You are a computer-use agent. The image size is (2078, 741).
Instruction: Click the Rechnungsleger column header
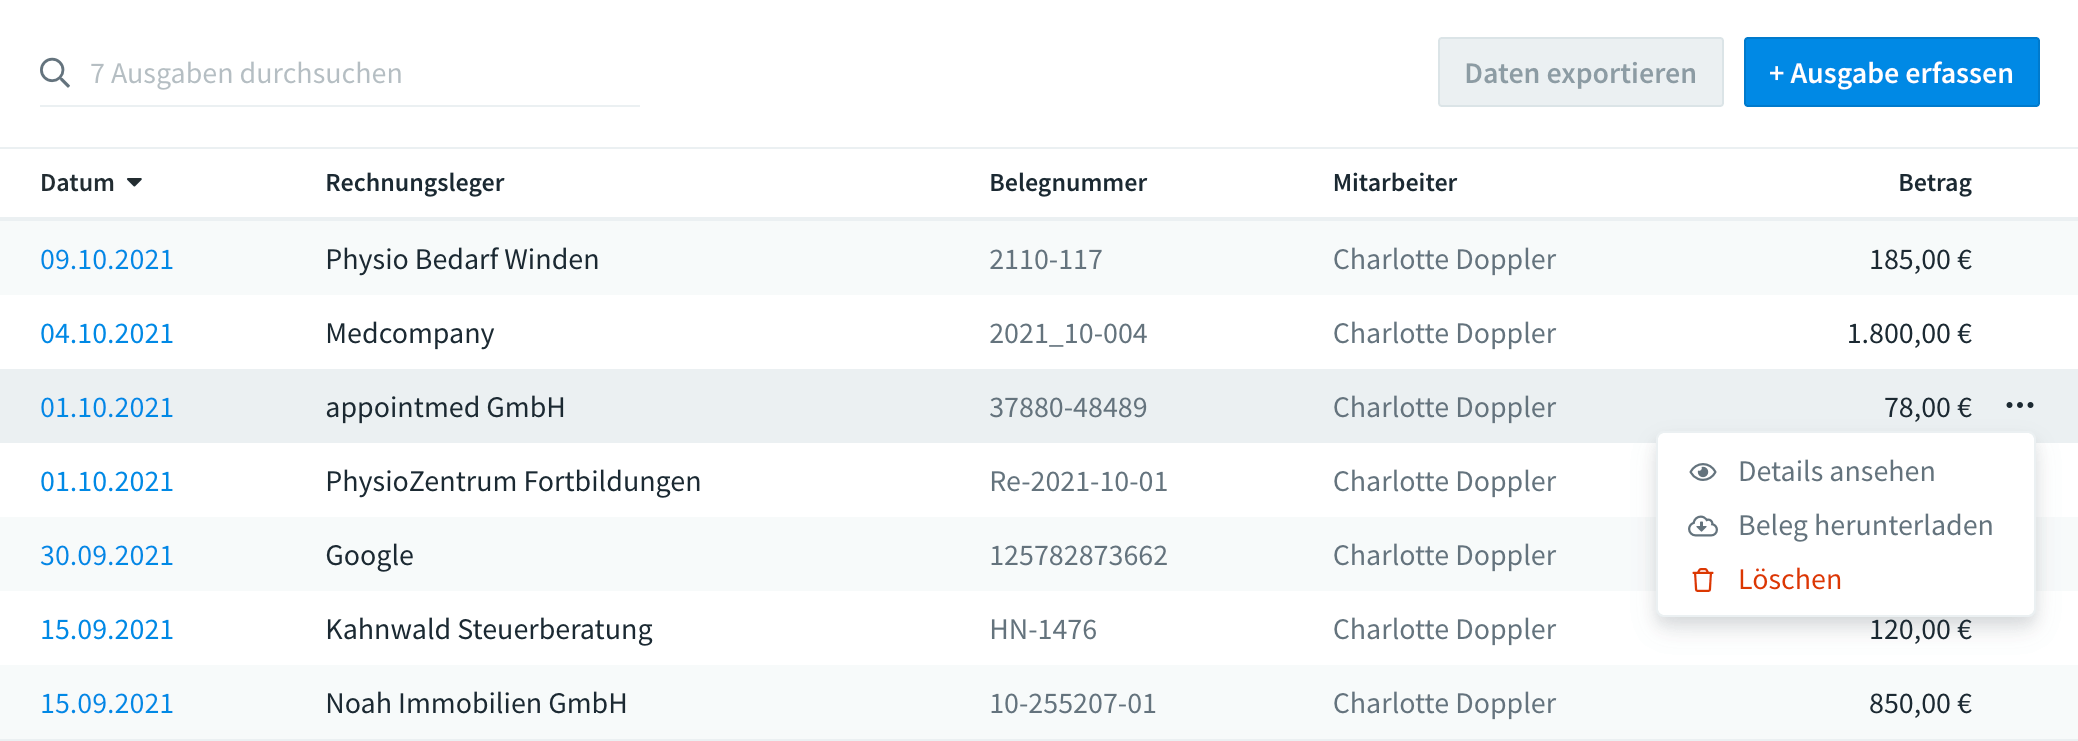[x=415, y=183]
